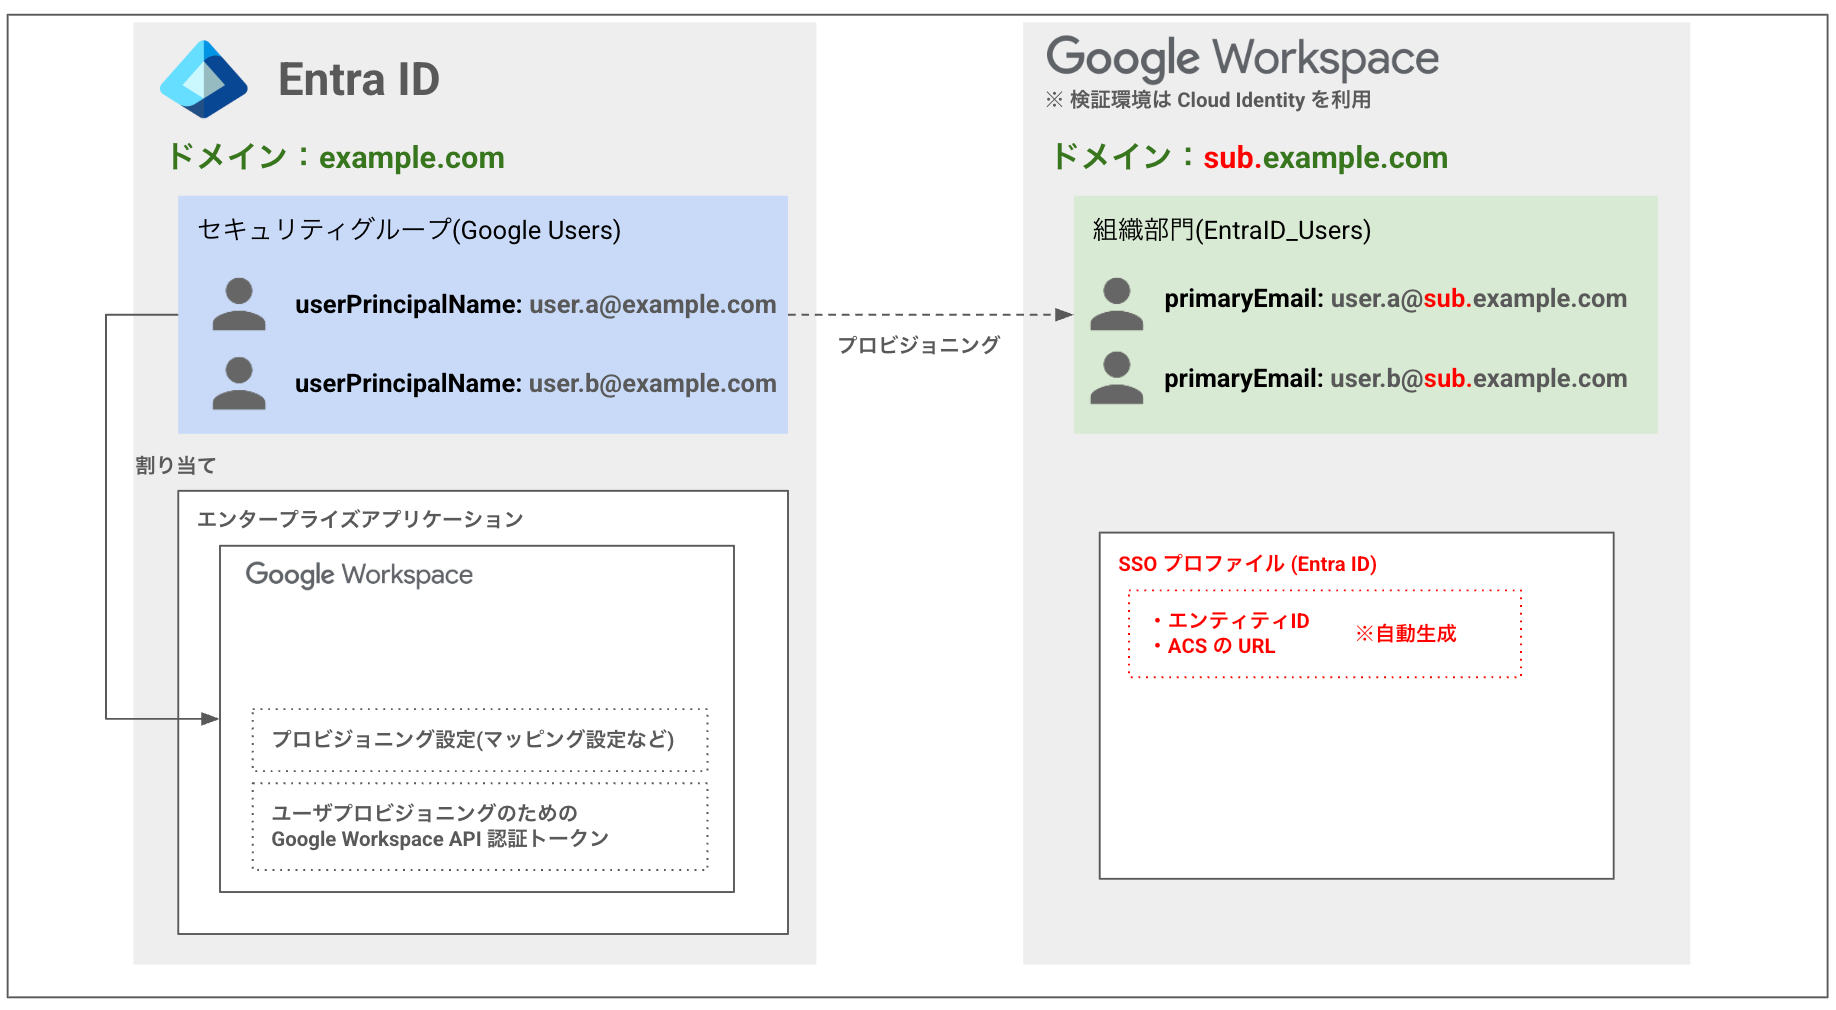Click the 組織部門(EntraID_Users) title

[x=1231, y=230]
